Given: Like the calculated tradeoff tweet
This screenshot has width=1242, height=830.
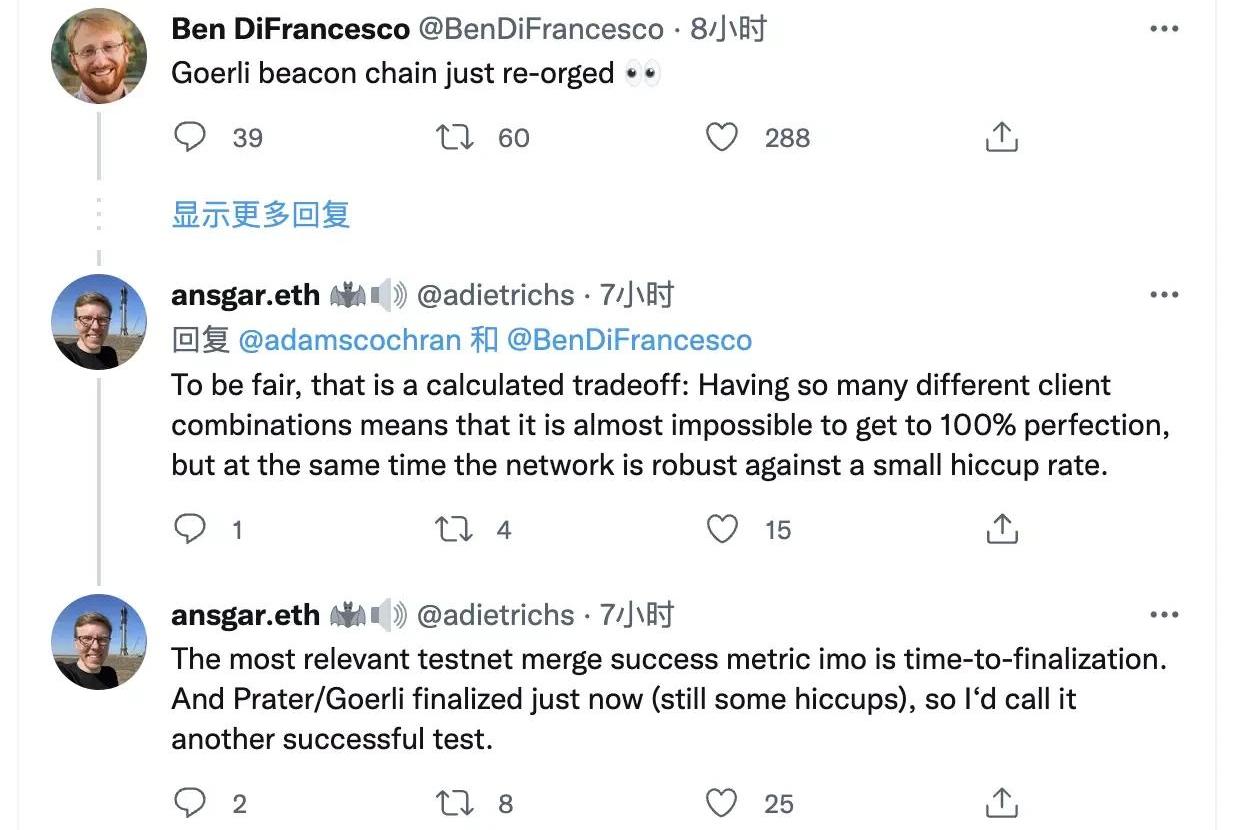Looking at the screenshot, I should [x=722, y=529].
